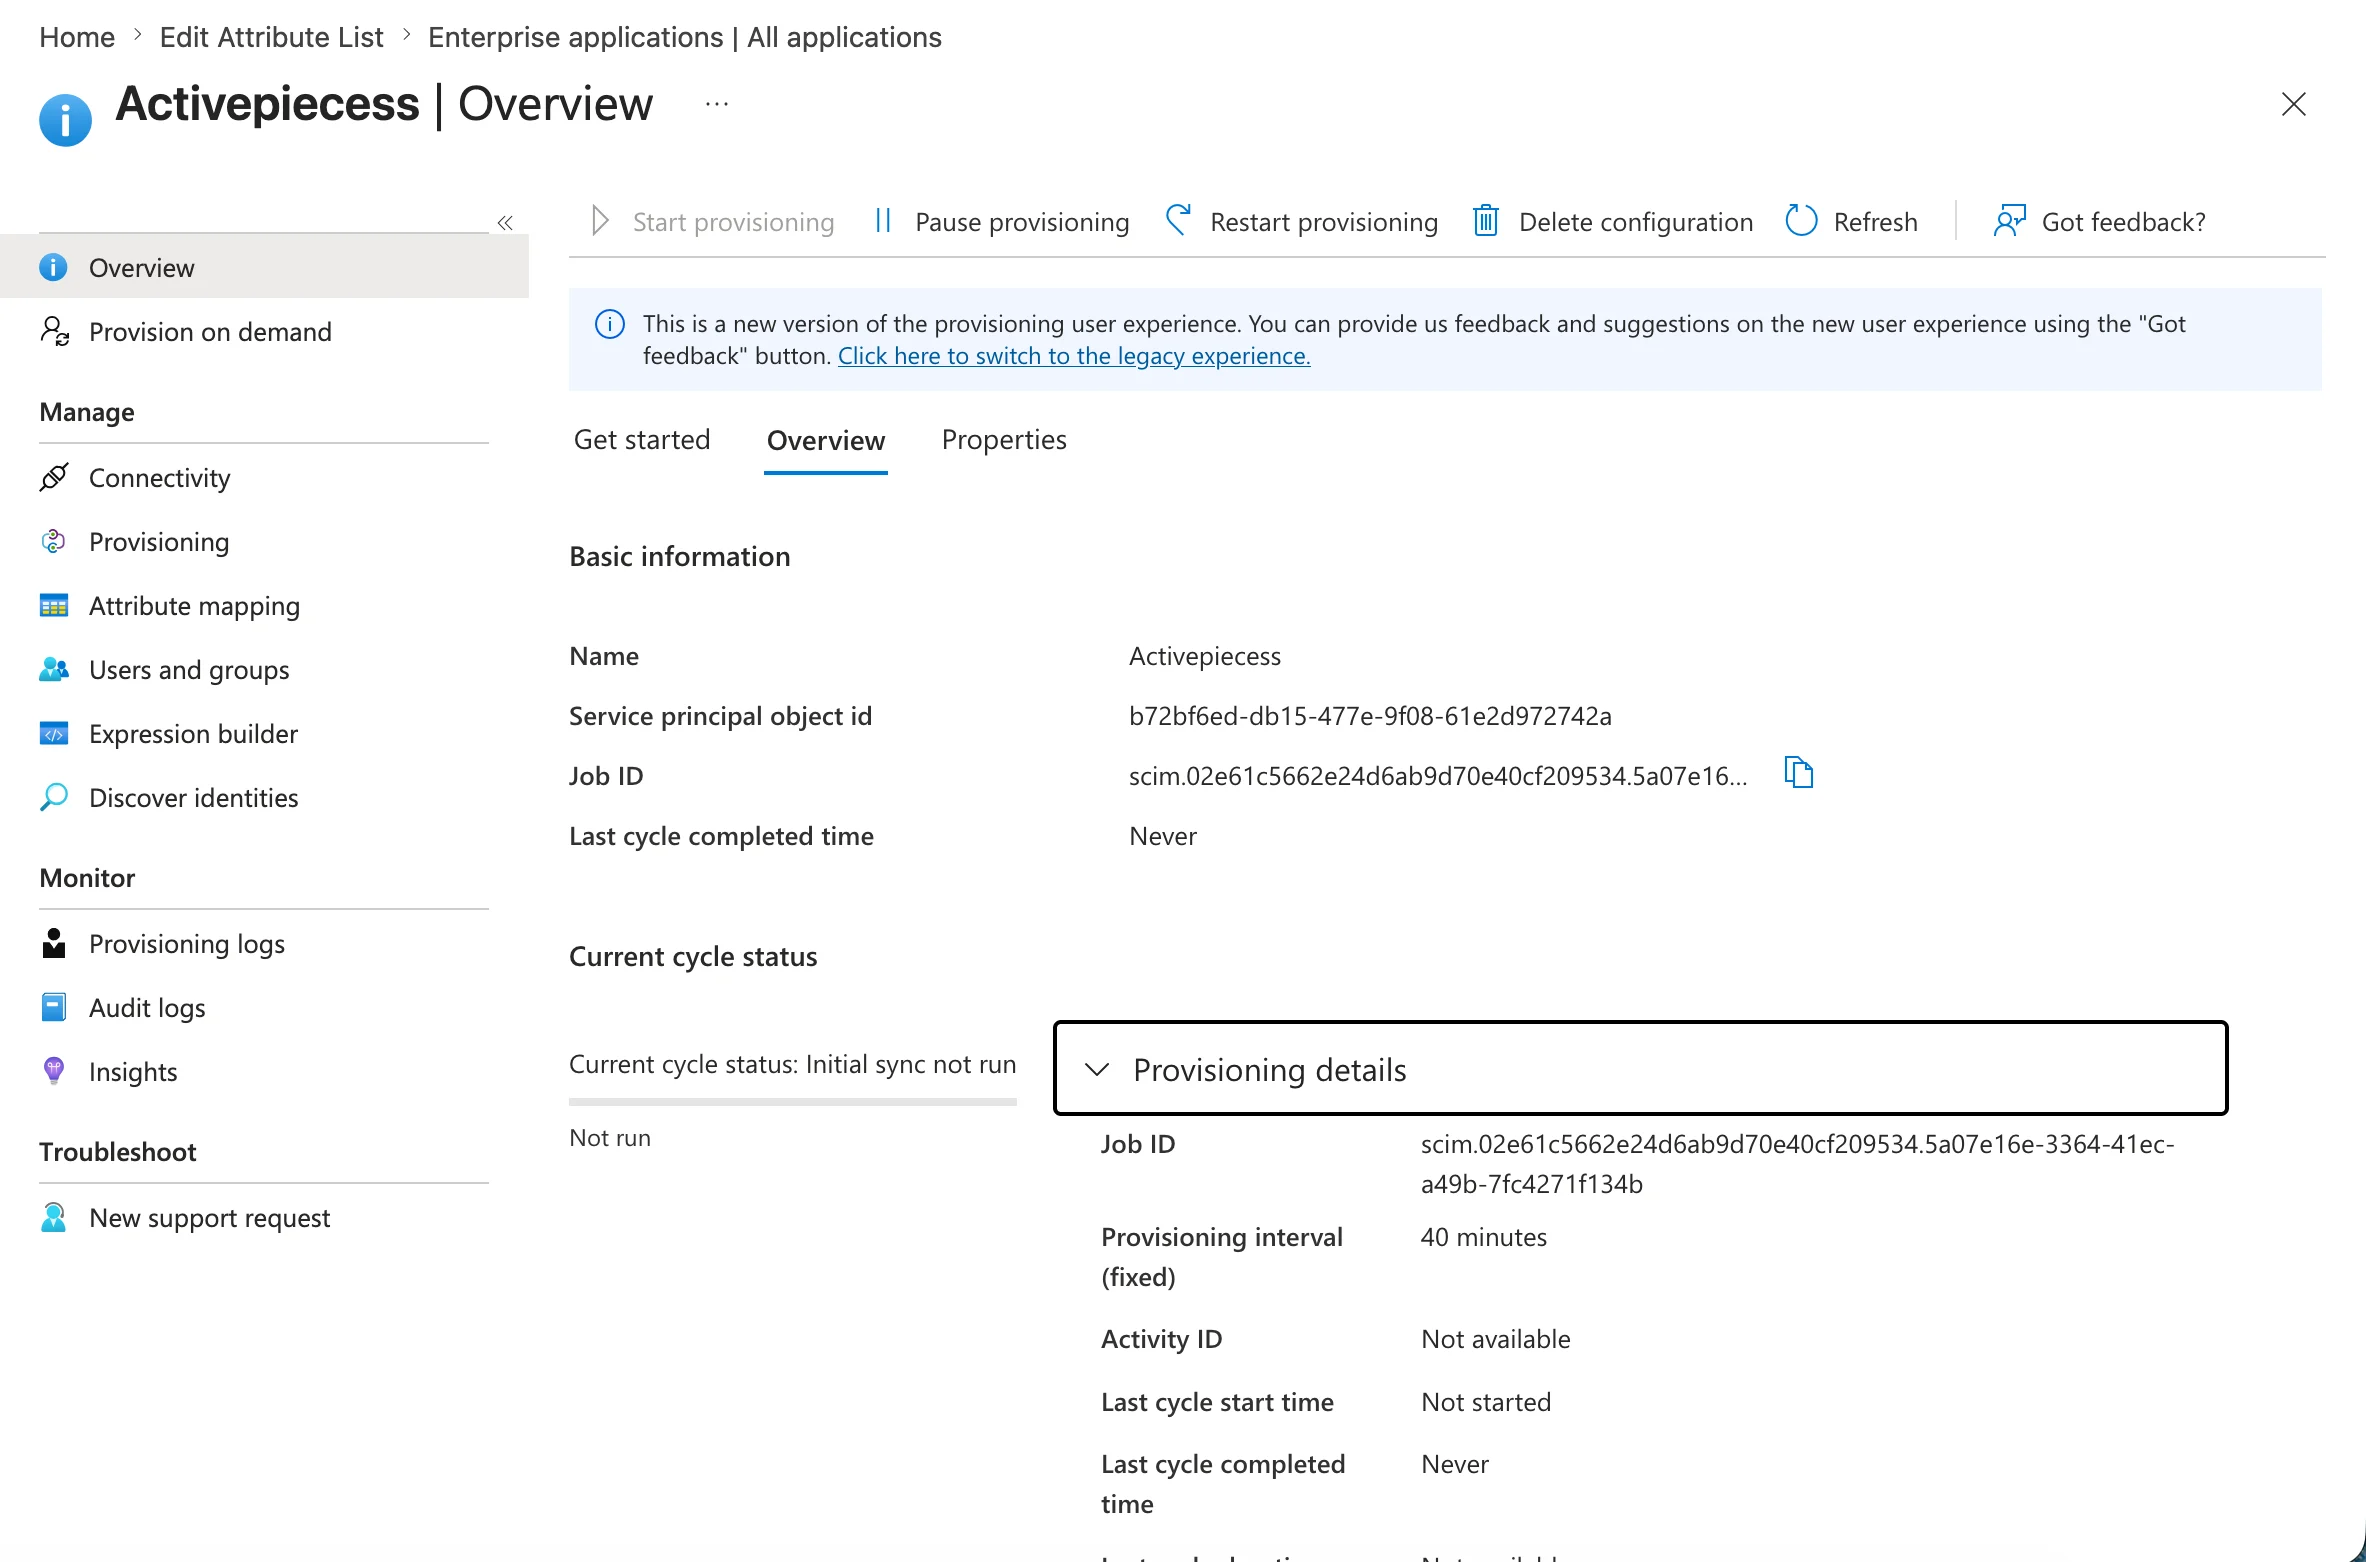Click the Restart provisioning arrow icon
Screen dimensions: 2366x1562
point(1179,220)
